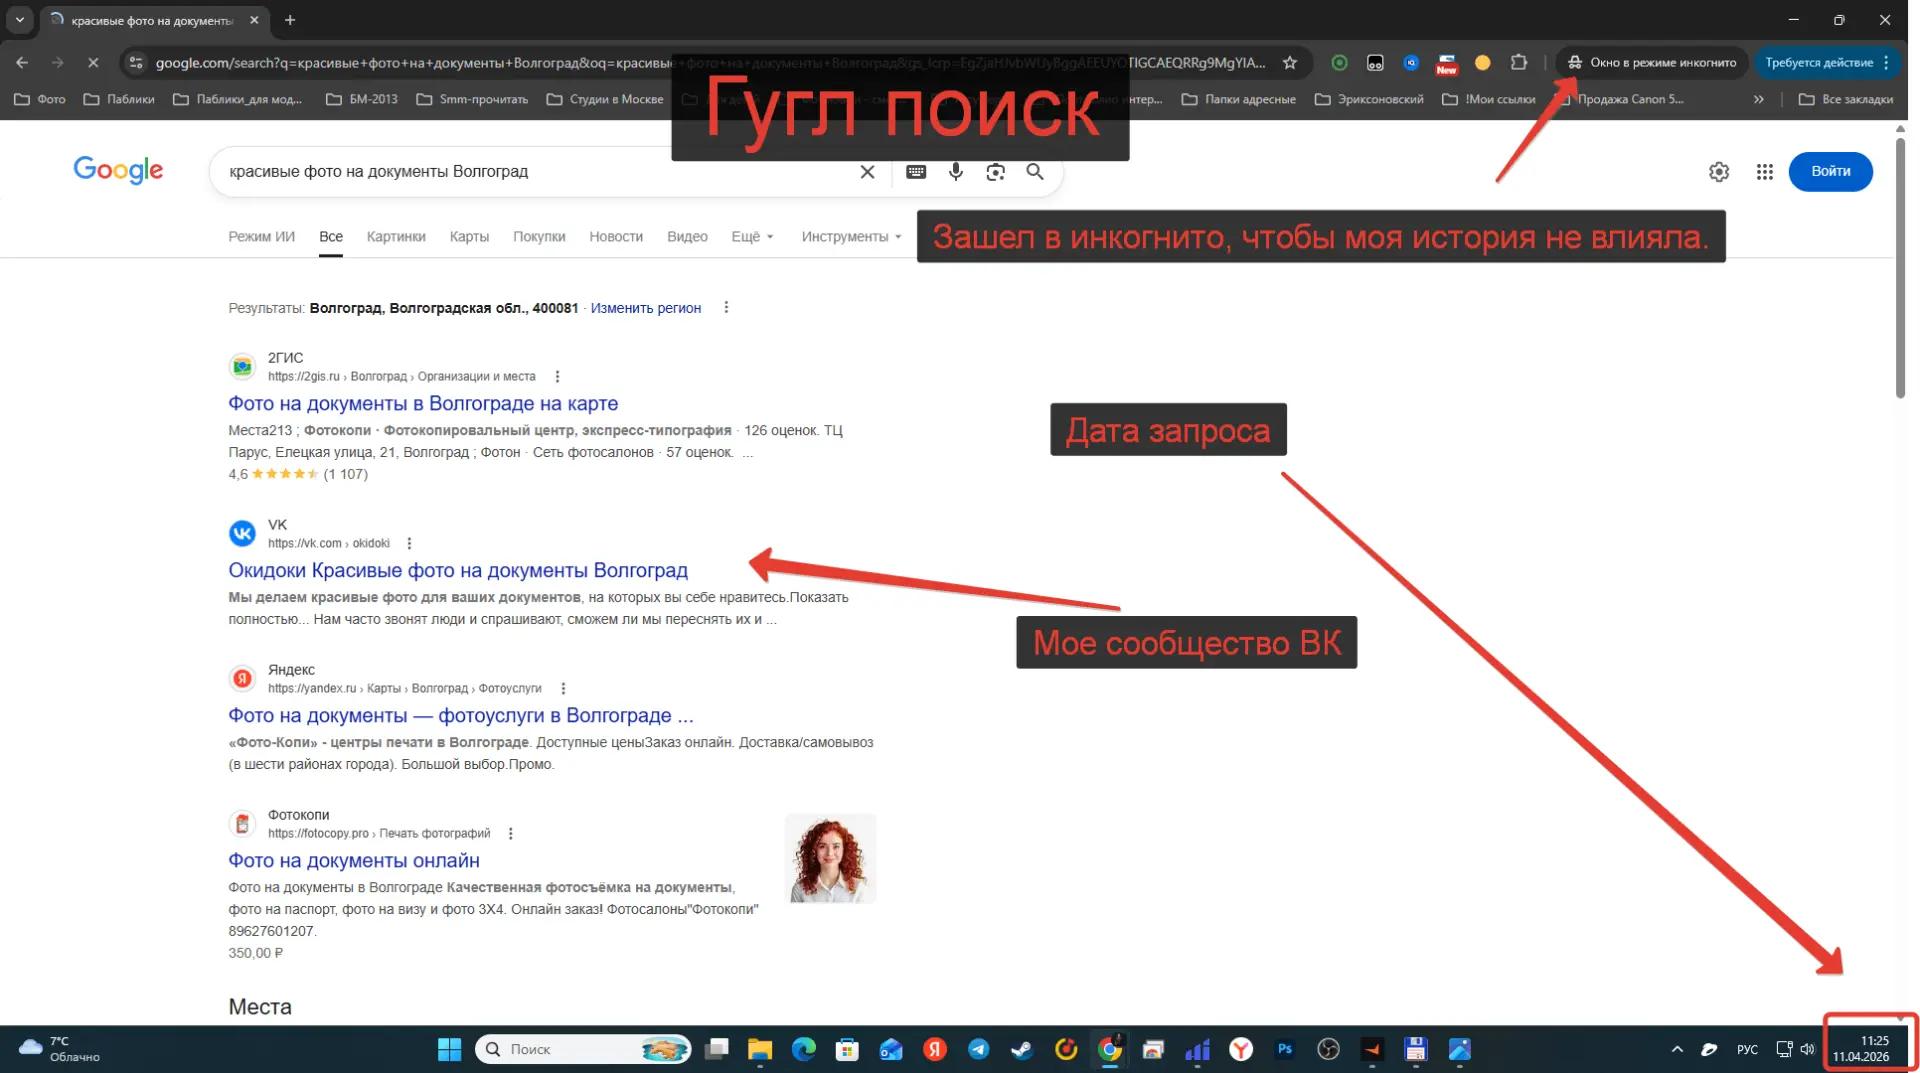Switch to Покупки search tab

[539, 237]
